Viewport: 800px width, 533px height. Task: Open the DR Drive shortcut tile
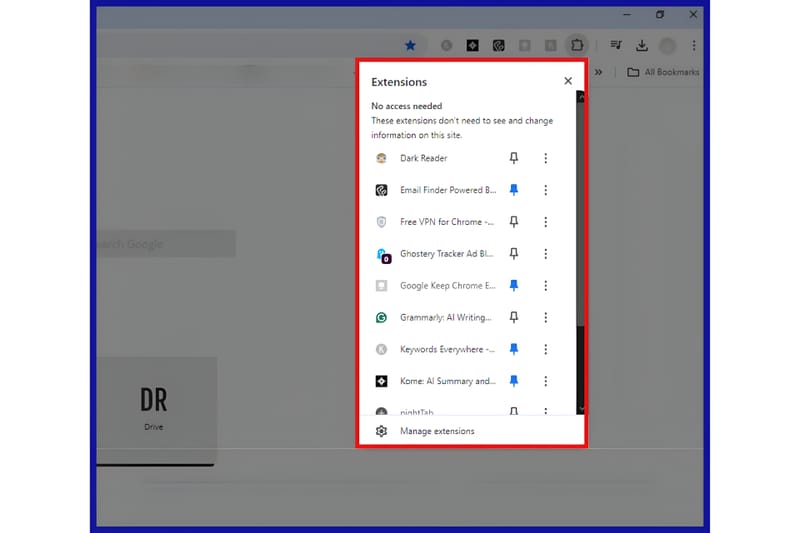click(156, 411)
